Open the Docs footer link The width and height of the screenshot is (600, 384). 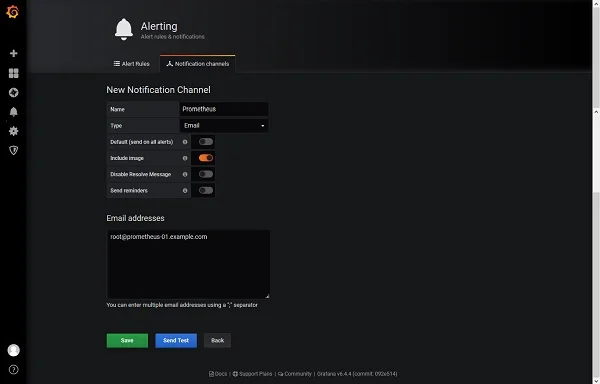pos(218,374)
